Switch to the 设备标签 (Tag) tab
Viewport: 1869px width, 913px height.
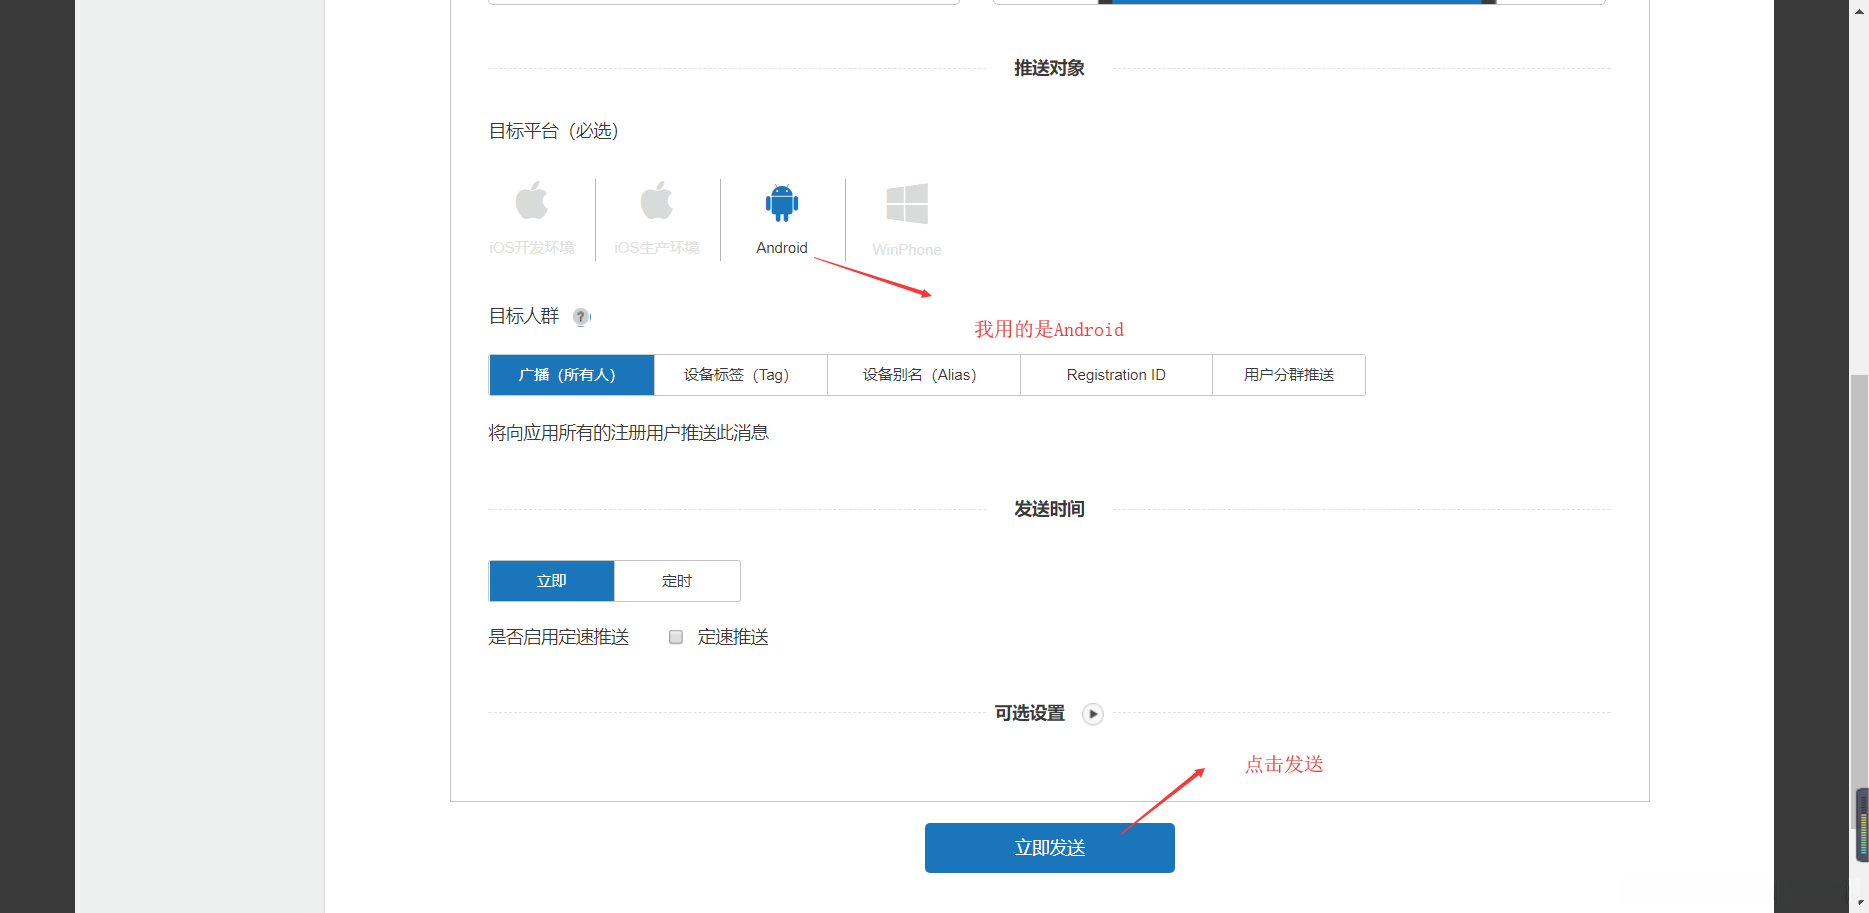point(740,374)
